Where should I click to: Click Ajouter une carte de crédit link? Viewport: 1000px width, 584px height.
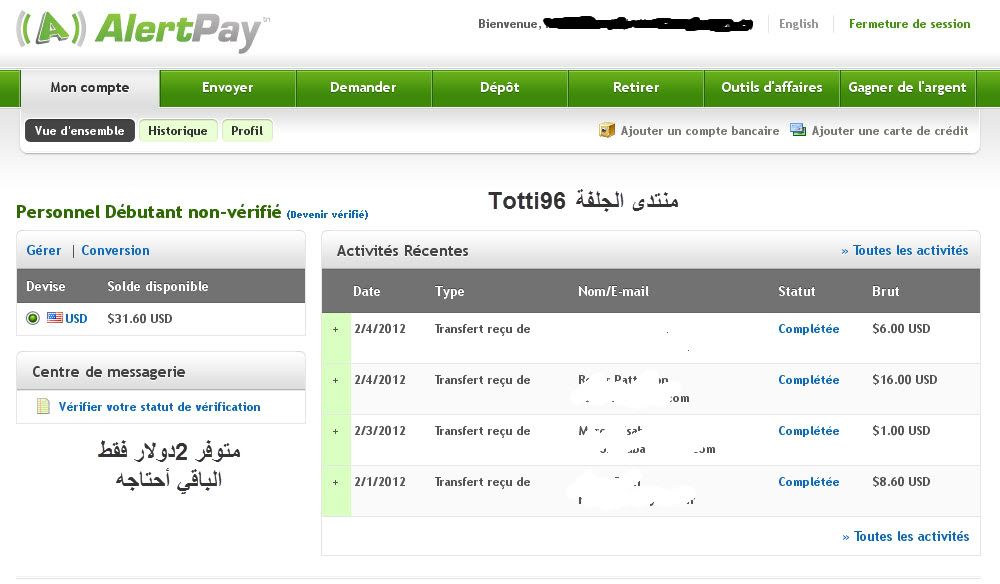890,131
